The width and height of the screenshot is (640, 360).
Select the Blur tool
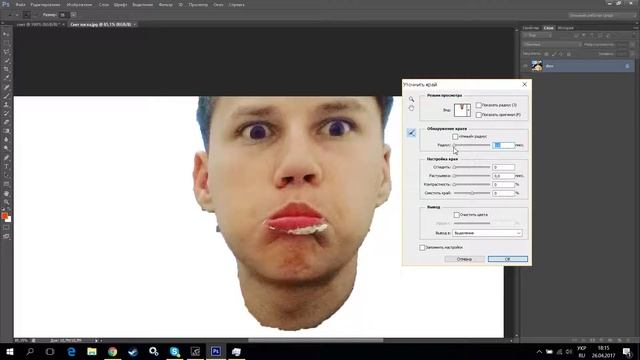tap(6, 140)
